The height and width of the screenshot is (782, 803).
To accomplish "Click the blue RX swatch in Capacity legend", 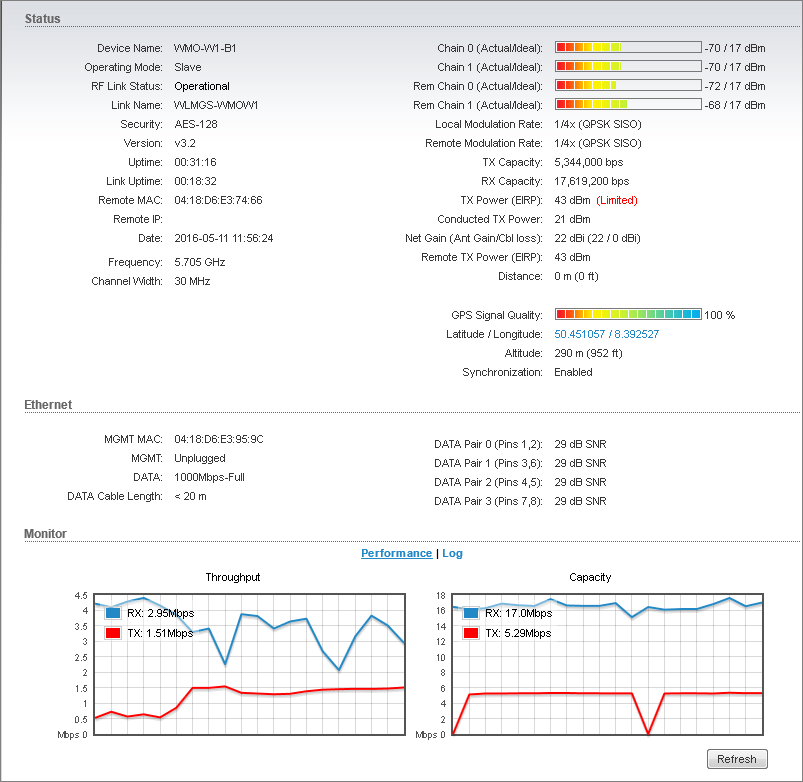I will [471, 613].
